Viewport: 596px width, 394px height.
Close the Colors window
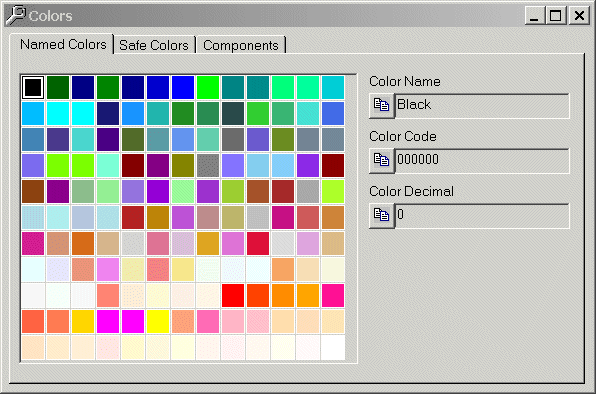(579, 16)
